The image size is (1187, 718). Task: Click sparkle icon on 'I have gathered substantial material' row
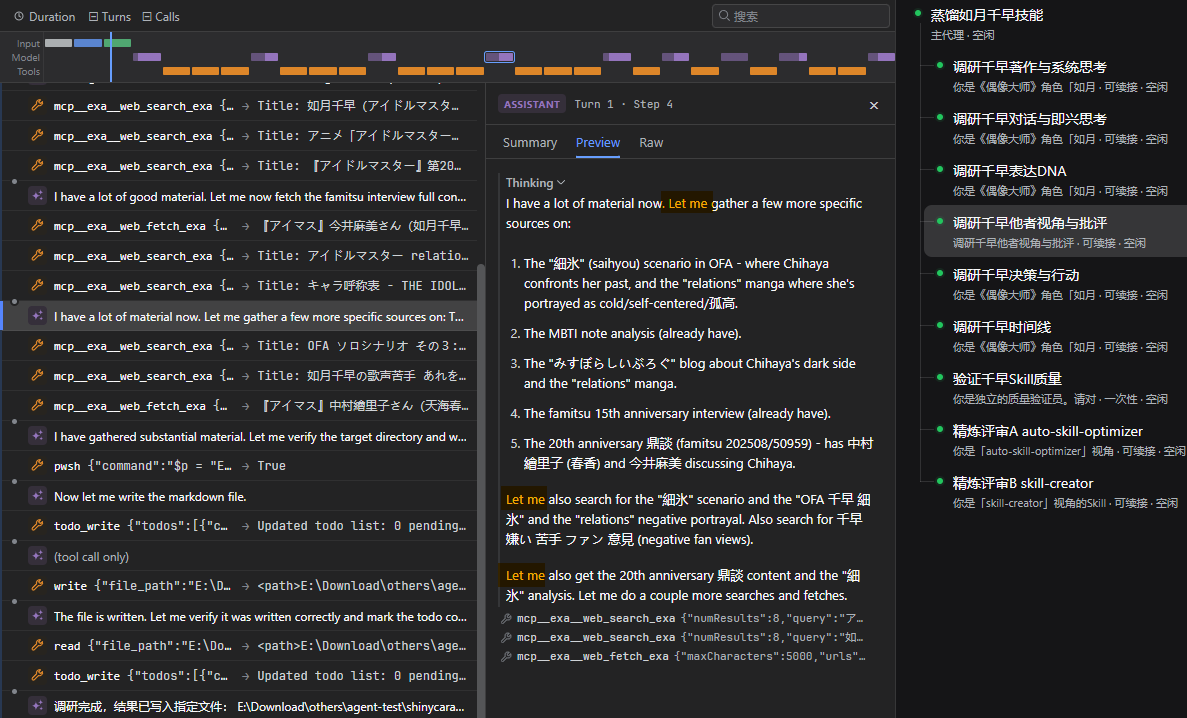click(x=37, y=436)
